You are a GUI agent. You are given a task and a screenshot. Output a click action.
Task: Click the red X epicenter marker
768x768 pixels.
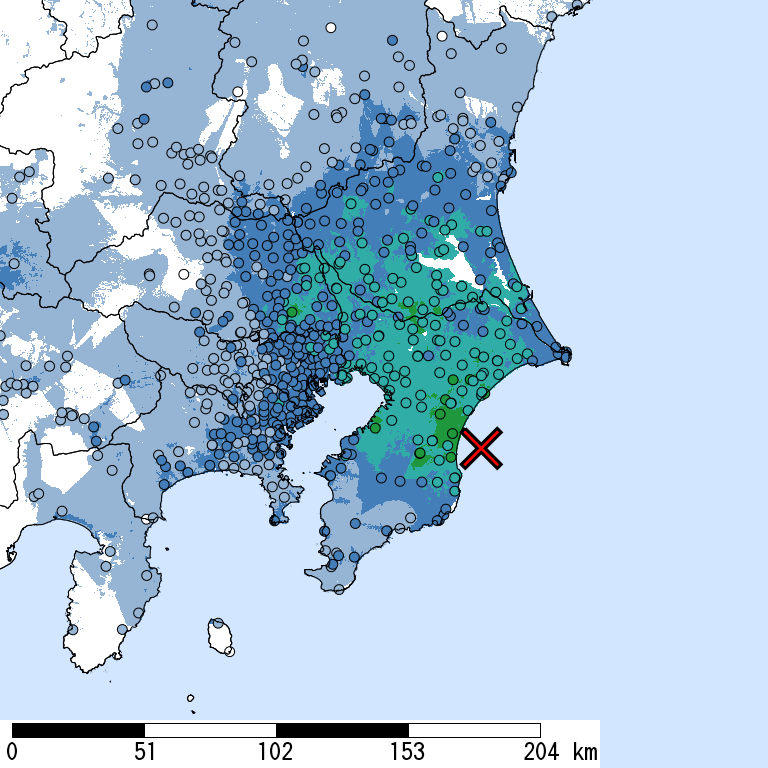pyautogui.click(x=481, y=448)
